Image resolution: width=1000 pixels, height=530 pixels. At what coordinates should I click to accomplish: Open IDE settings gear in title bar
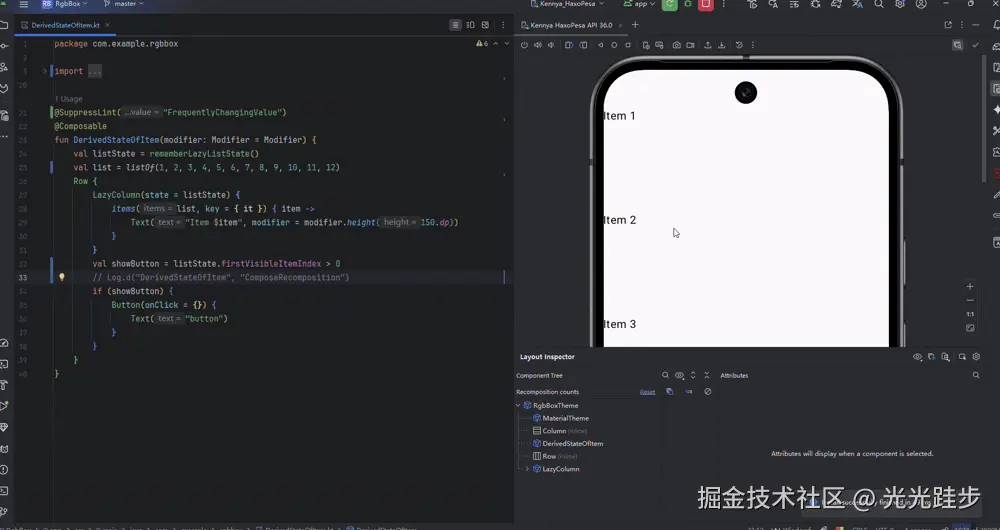point(900,4)
